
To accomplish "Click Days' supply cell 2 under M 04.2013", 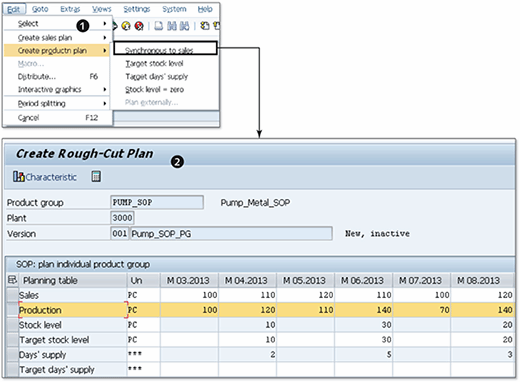I will pyautogui.click(x=247, y=355).
